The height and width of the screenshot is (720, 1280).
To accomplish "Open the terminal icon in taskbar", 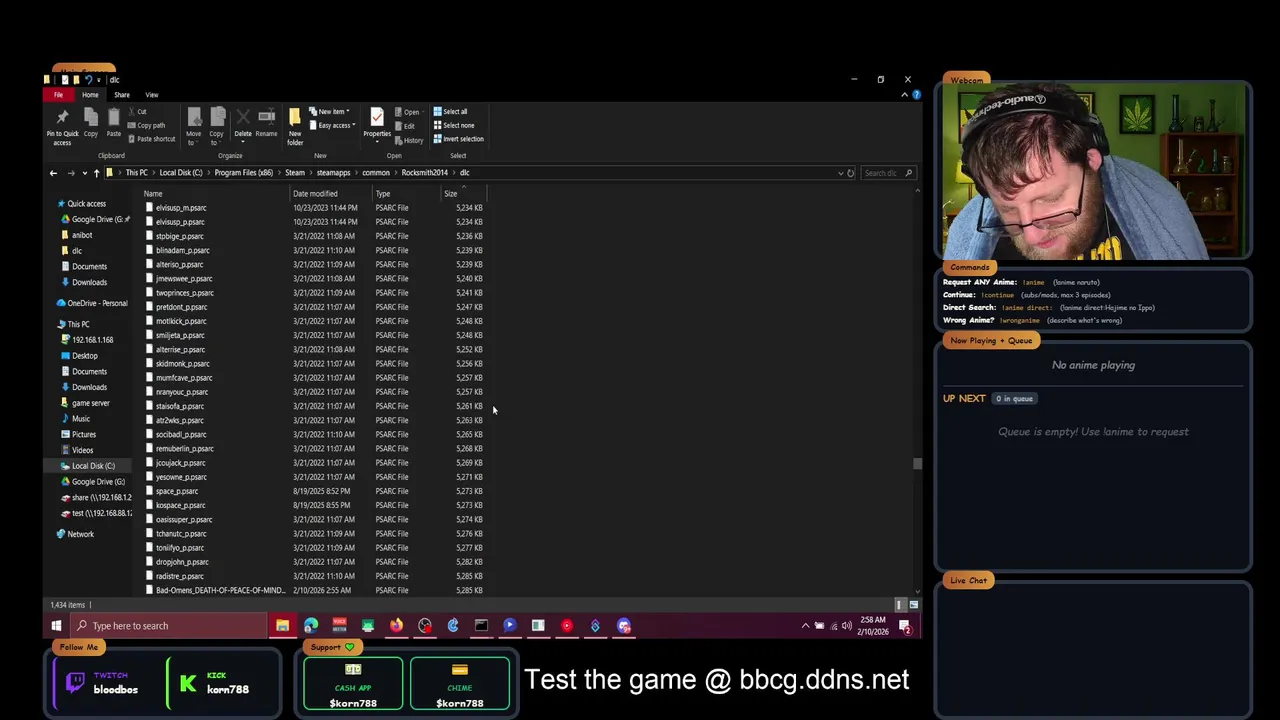I will tap(481, 626).
